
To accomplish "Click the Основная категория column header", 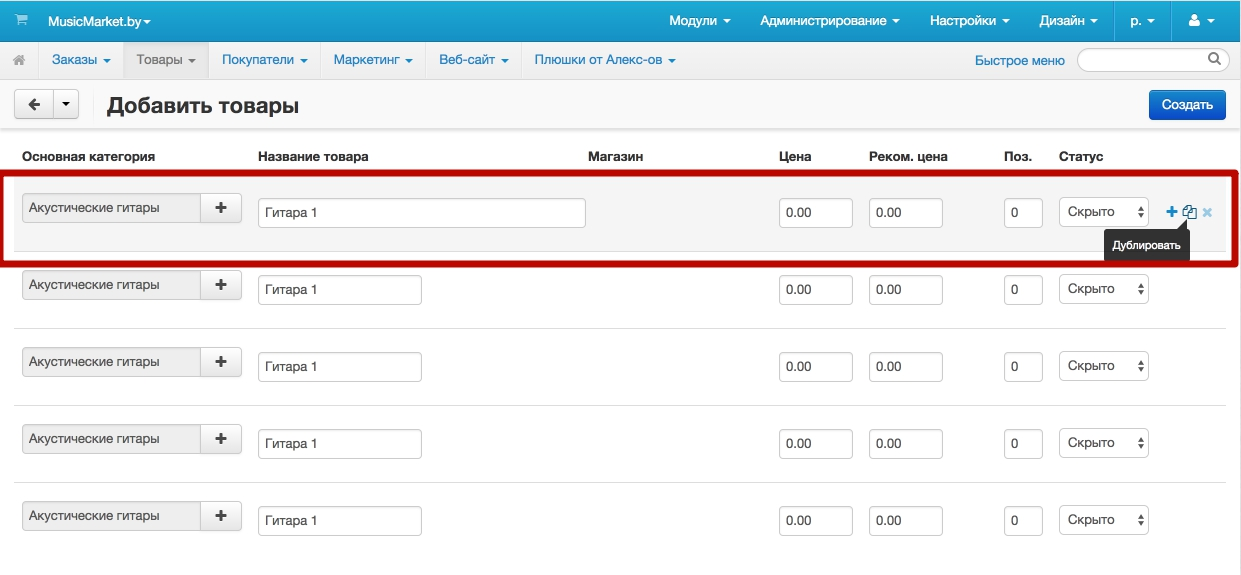I will pos(88,157).
